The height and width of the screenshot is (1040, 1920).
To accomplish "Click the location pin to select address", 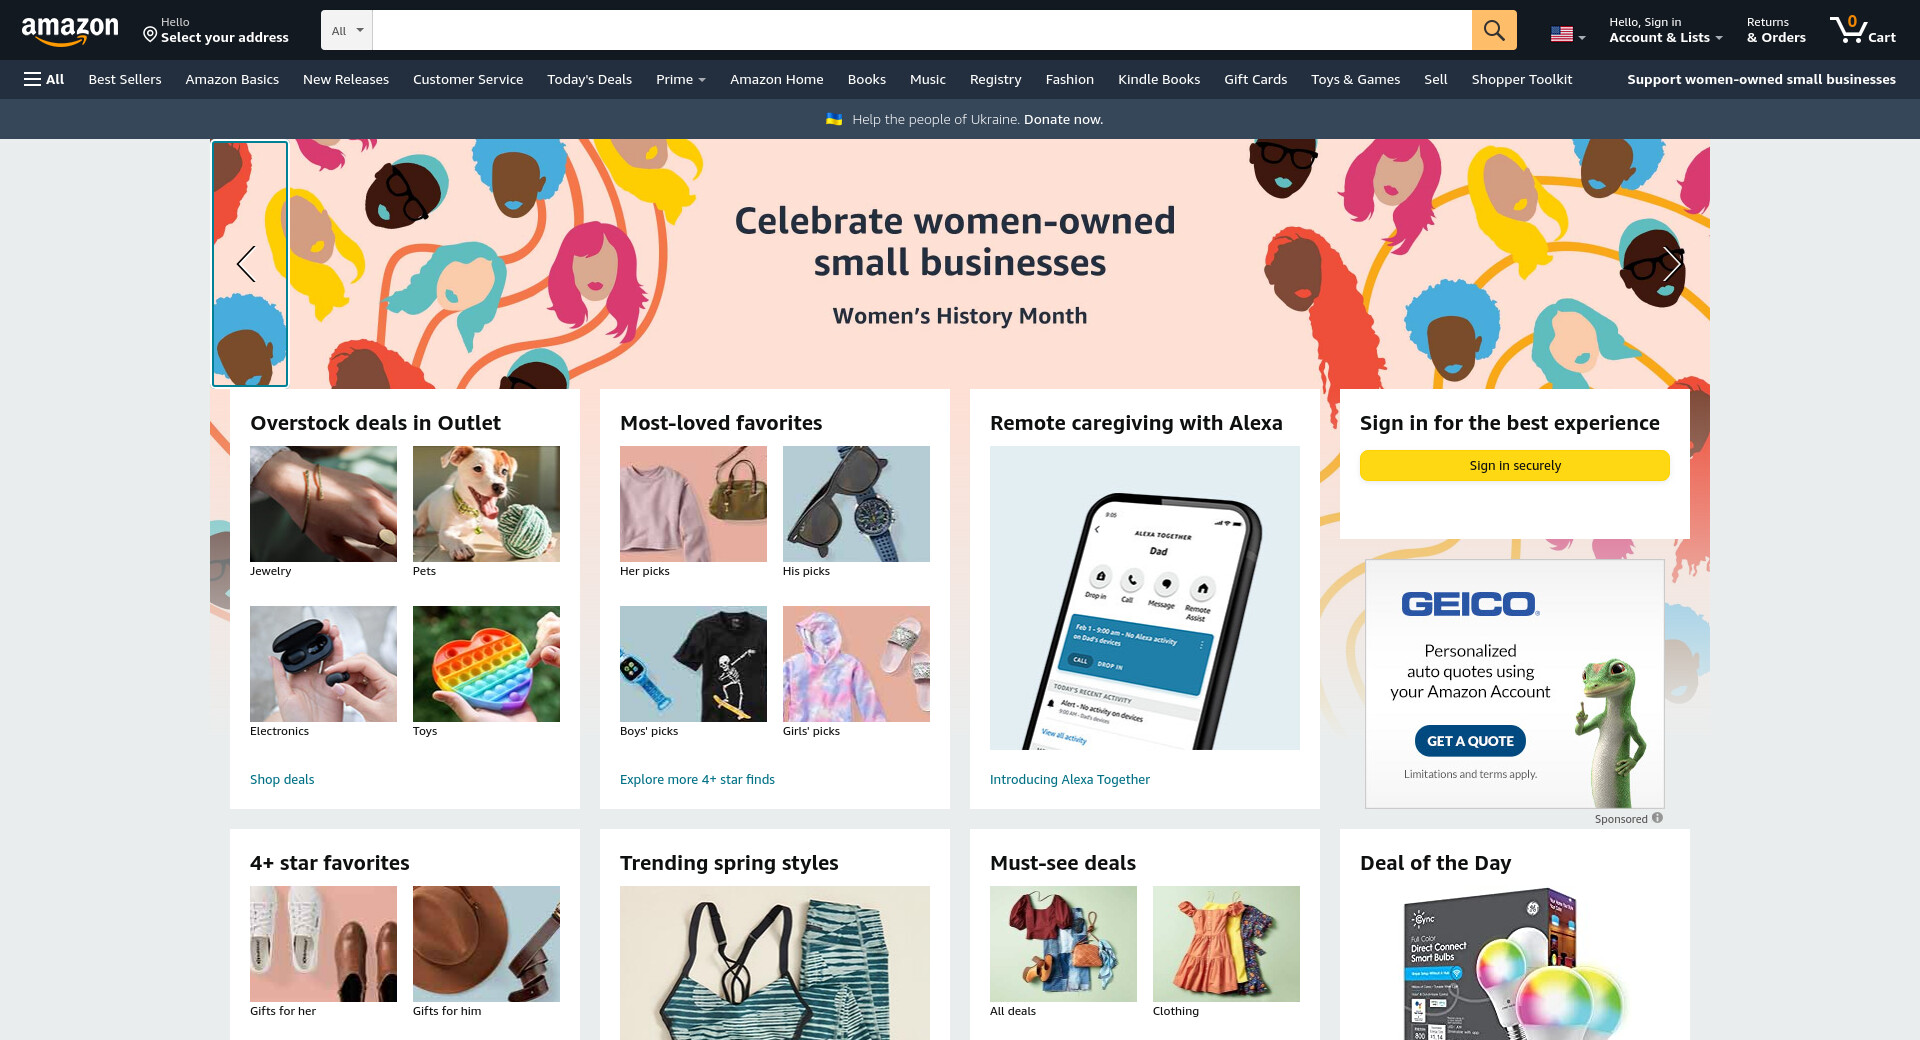I will coord(150,35).
